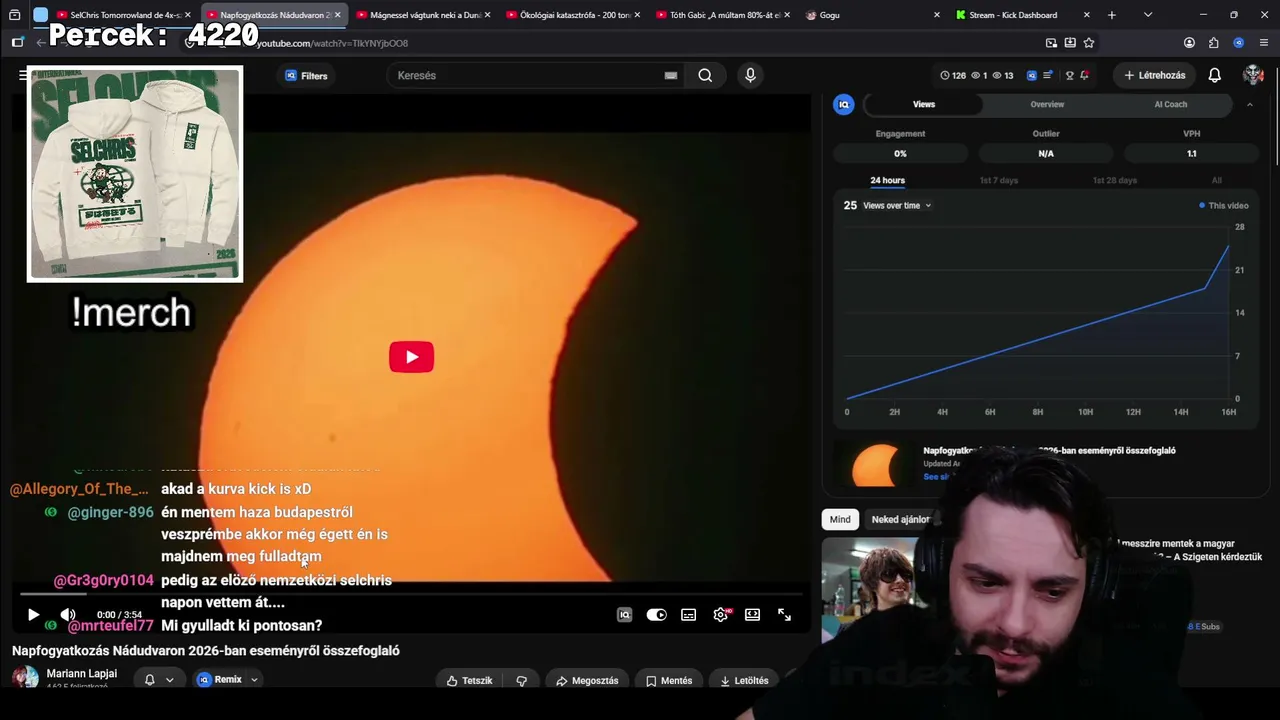This screenshot has width=1280, height=720.
Task: Click the Létrehozás create button
Action: pos(1154,75)
